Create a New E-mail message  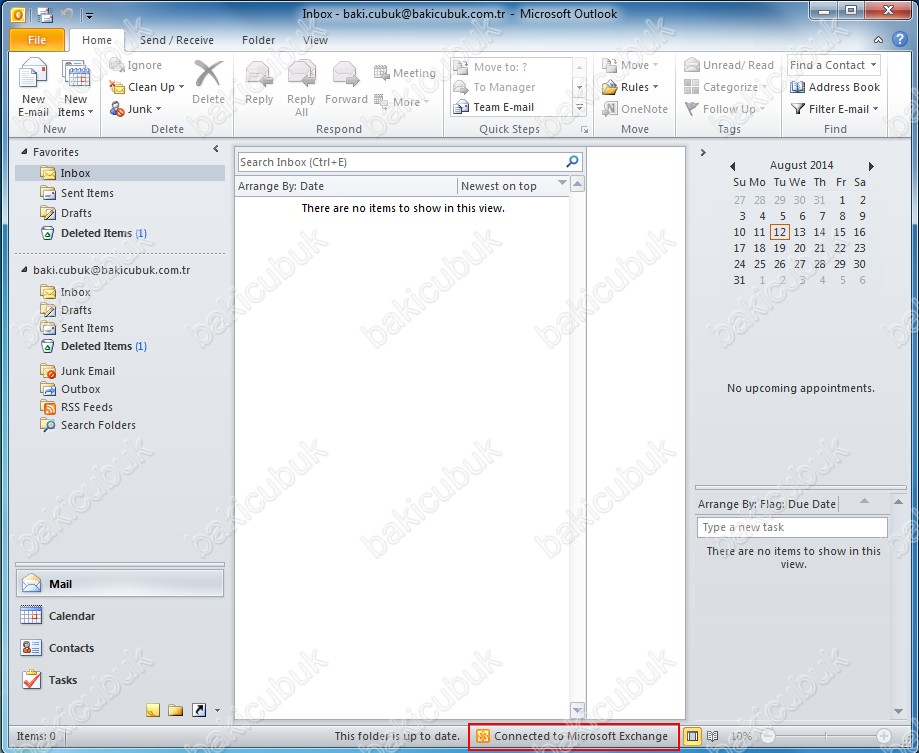[x=33, y=88]
